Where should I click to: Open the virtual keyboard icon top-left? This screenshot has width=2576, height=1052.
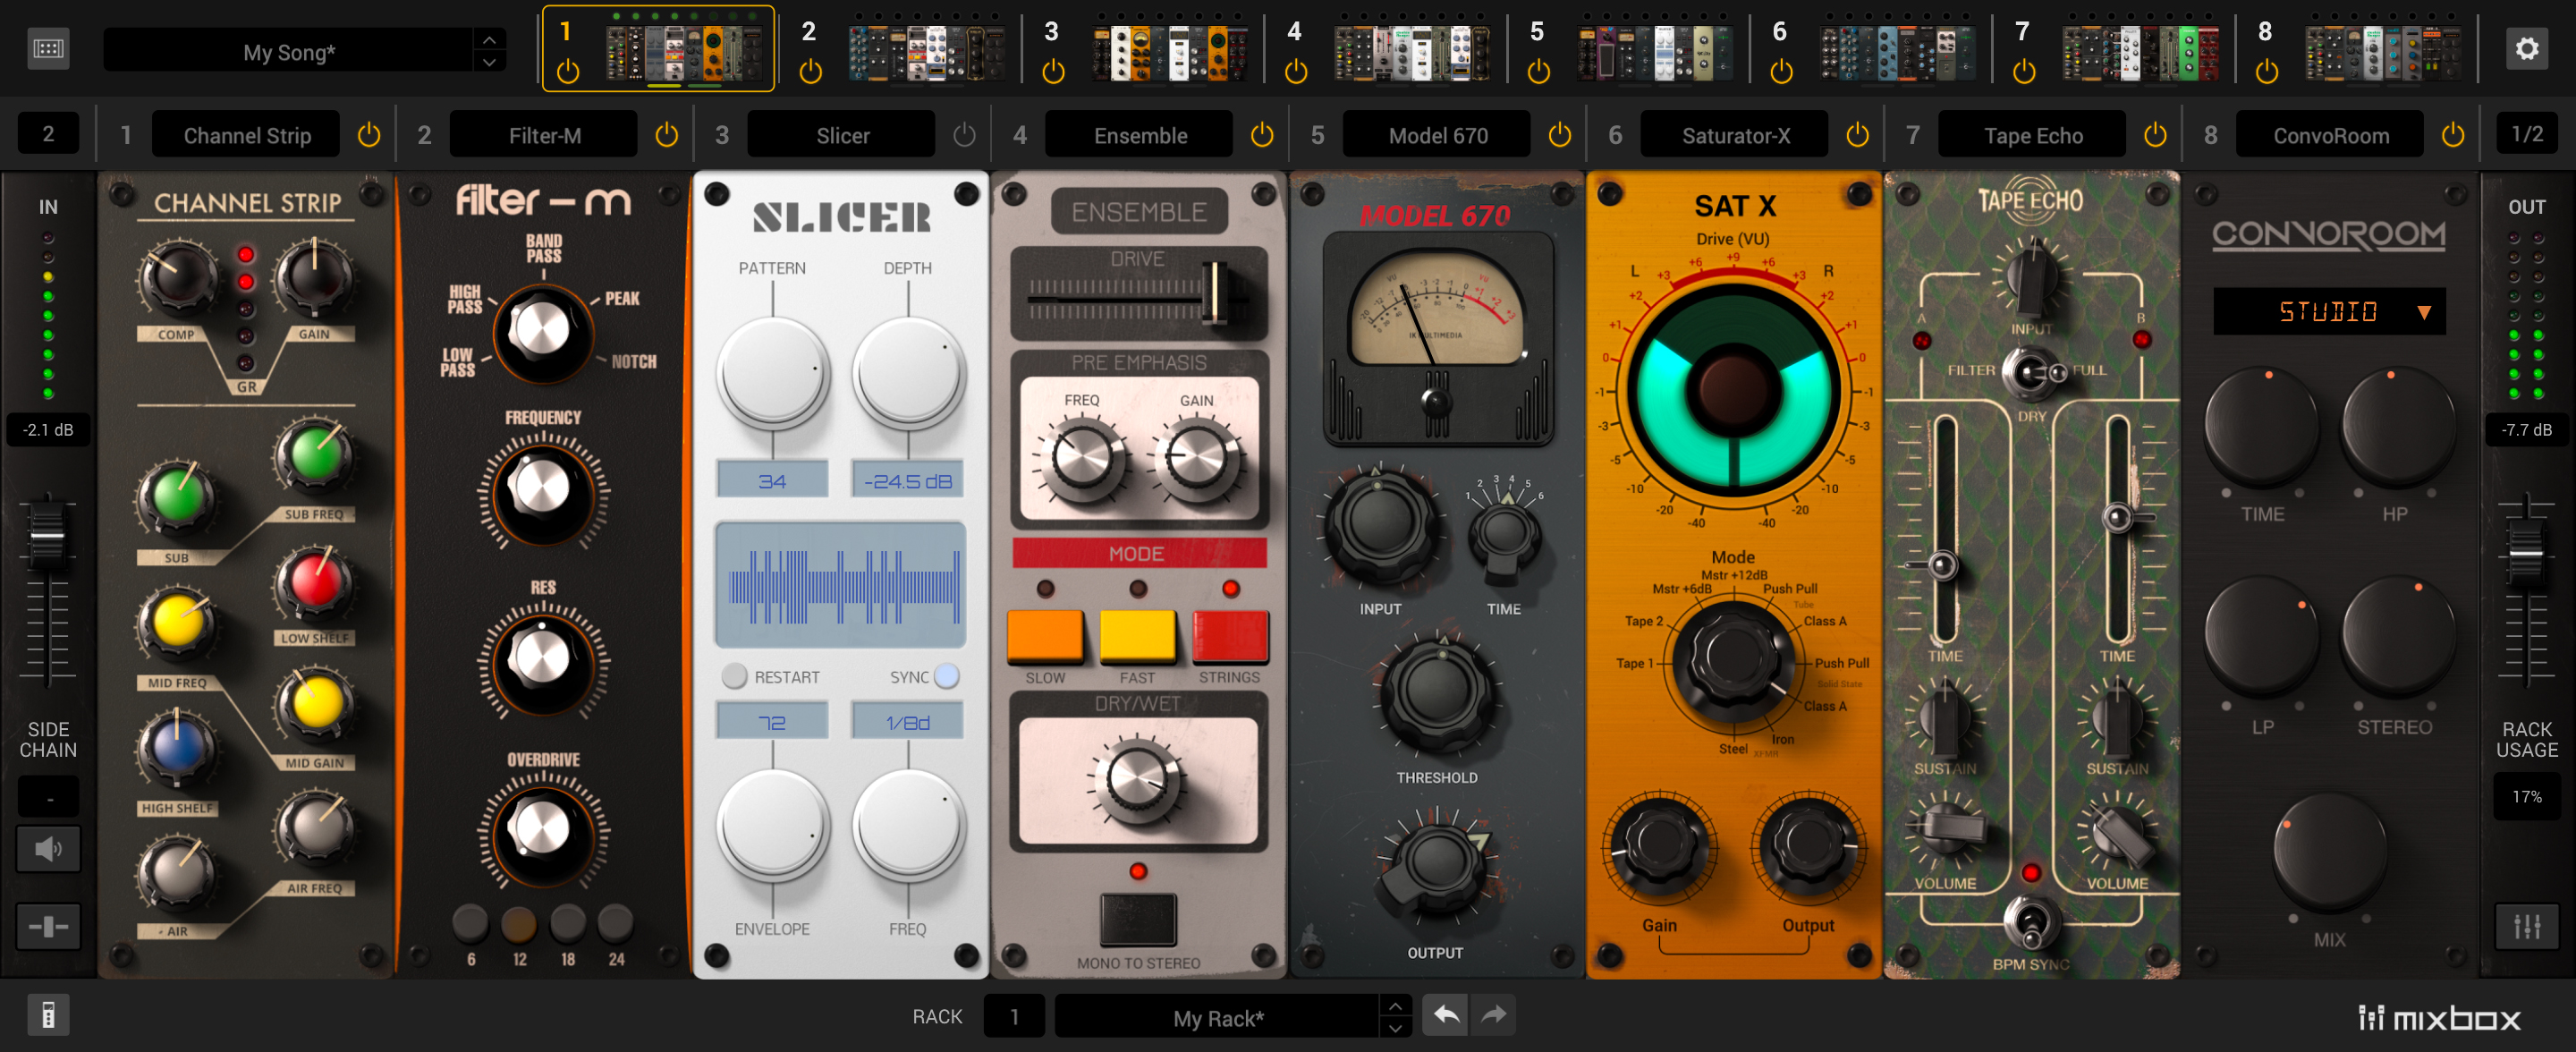pyautogui.click(x=48, y=48)
